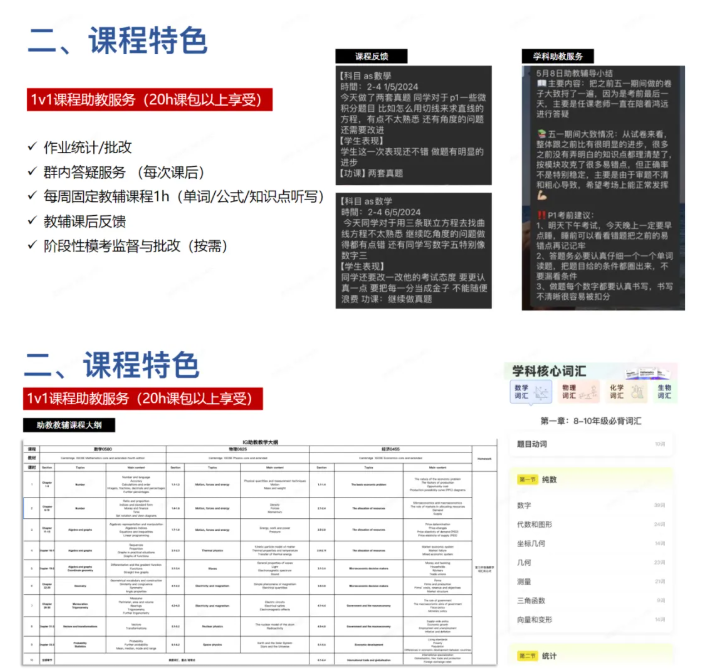Open the 几何 vocabulary list
The width and height of the screenshot is (706, 672).
point(524,563)
